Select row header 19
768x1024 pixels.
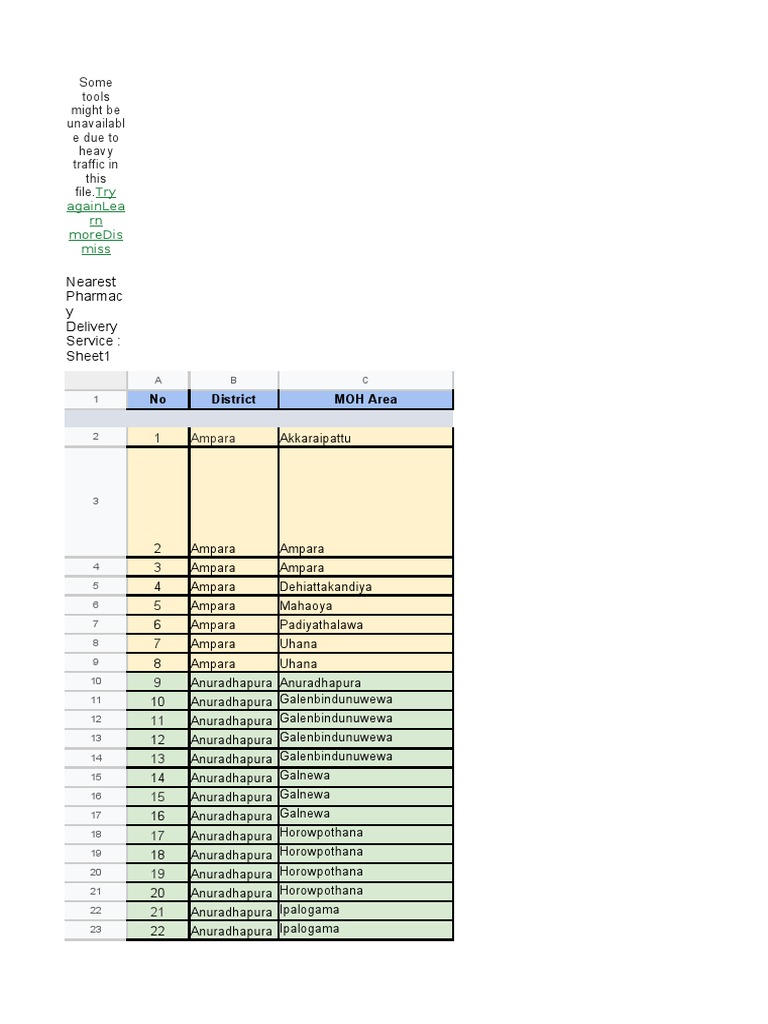96,853
